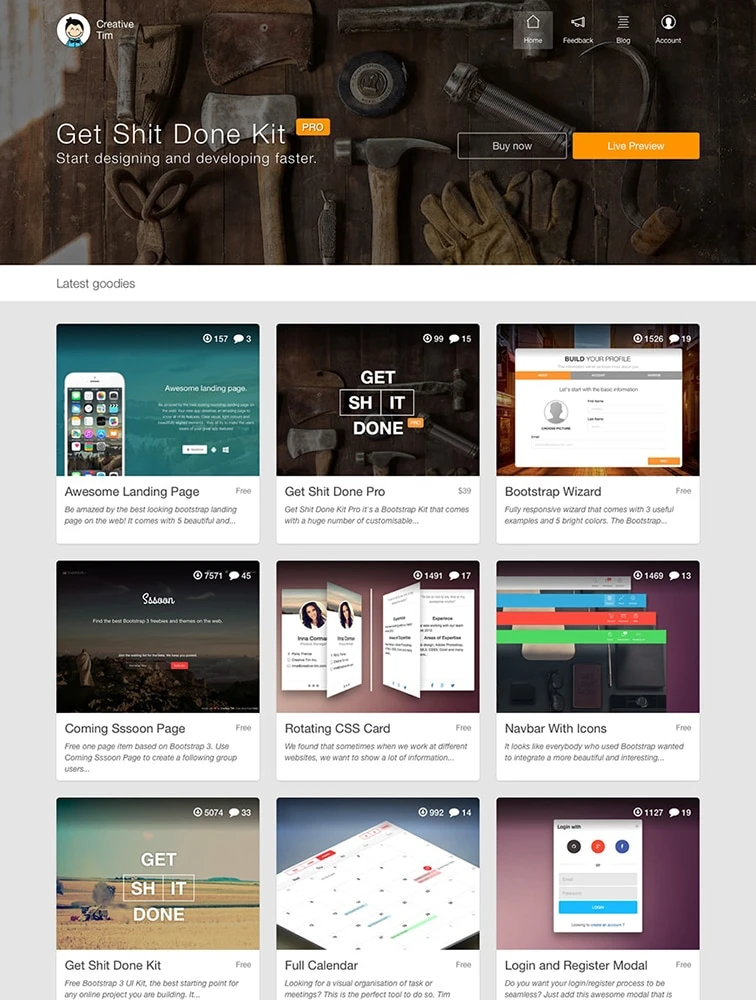756x1000 pixels.
Task: Click the Free label on Bootstrap Wizard
Action: click(x=683, y=491)
